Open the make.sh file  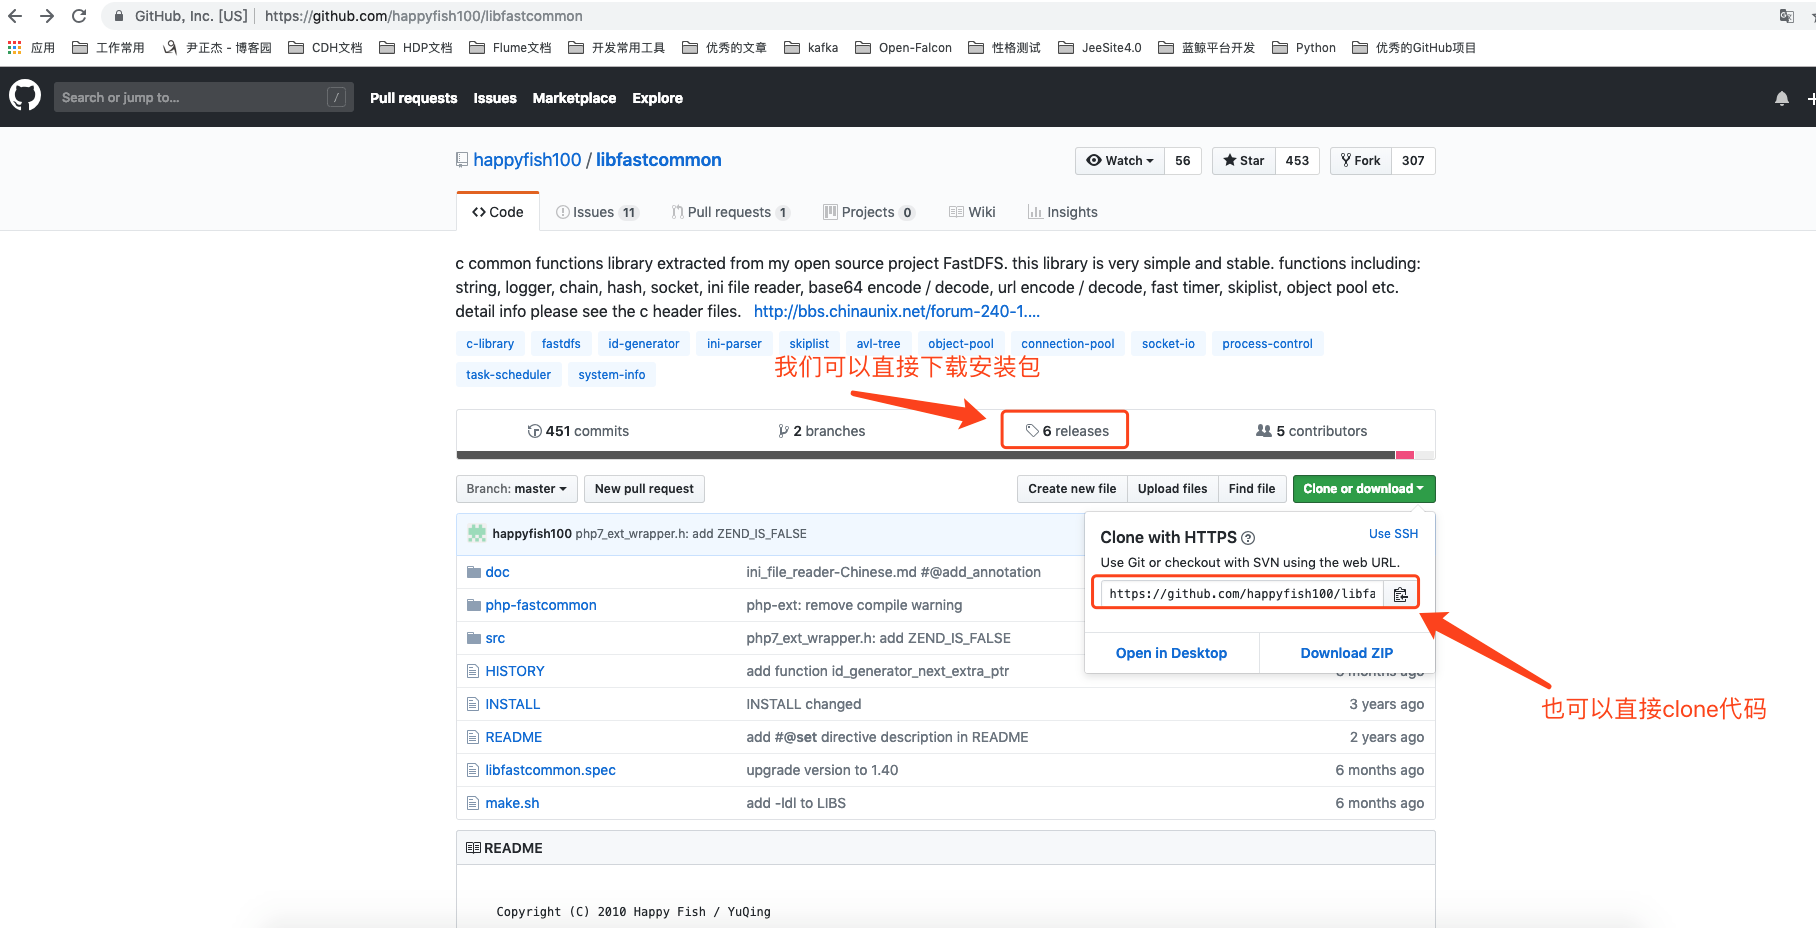[512, 803]
